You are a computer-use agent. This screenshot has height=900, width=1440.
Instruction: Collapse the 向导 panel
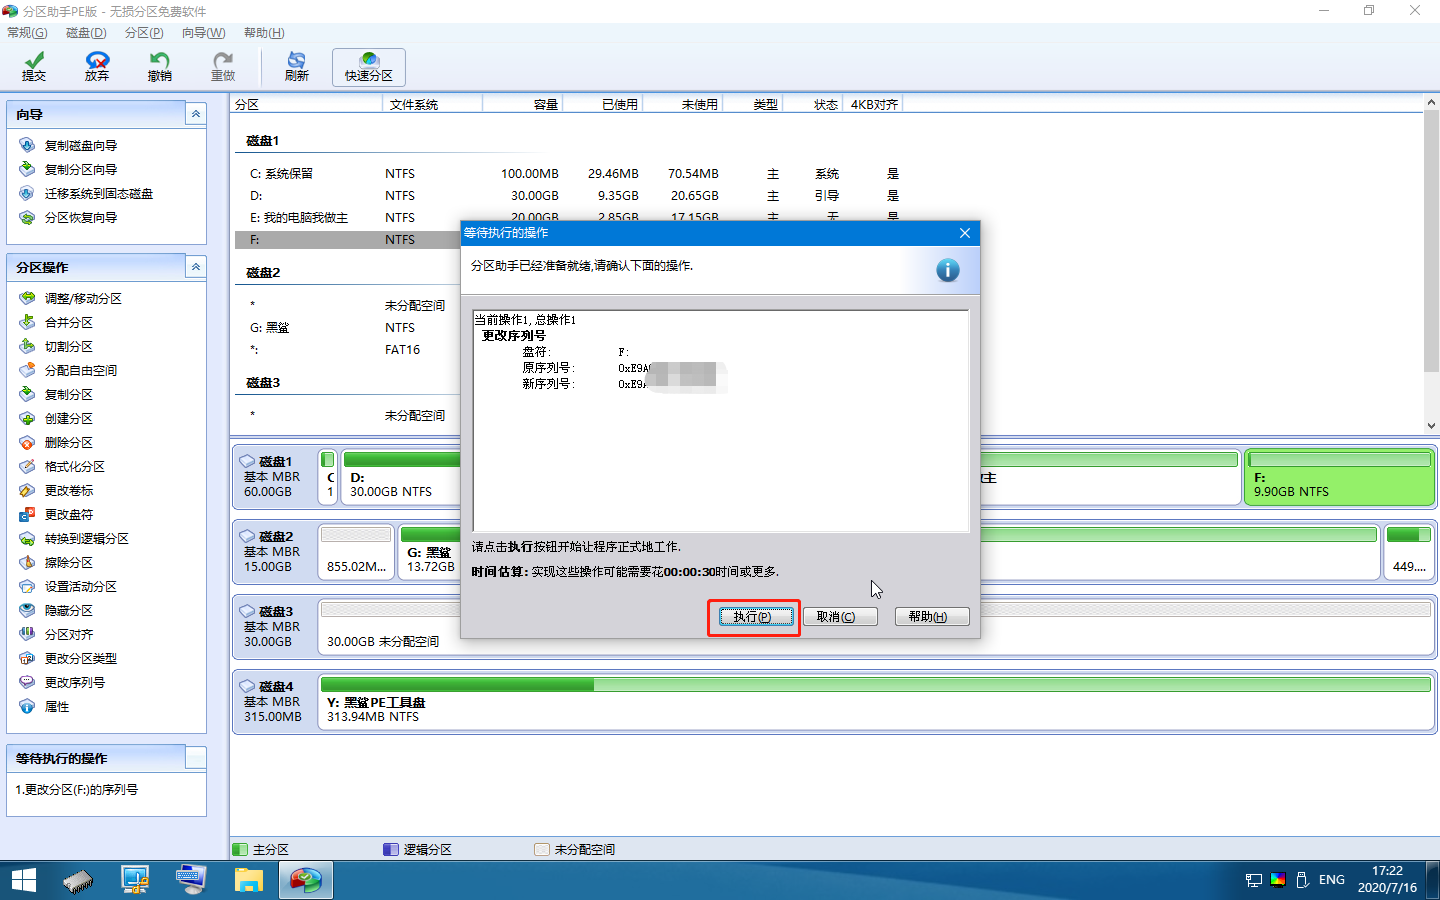(x=196, y=114)
